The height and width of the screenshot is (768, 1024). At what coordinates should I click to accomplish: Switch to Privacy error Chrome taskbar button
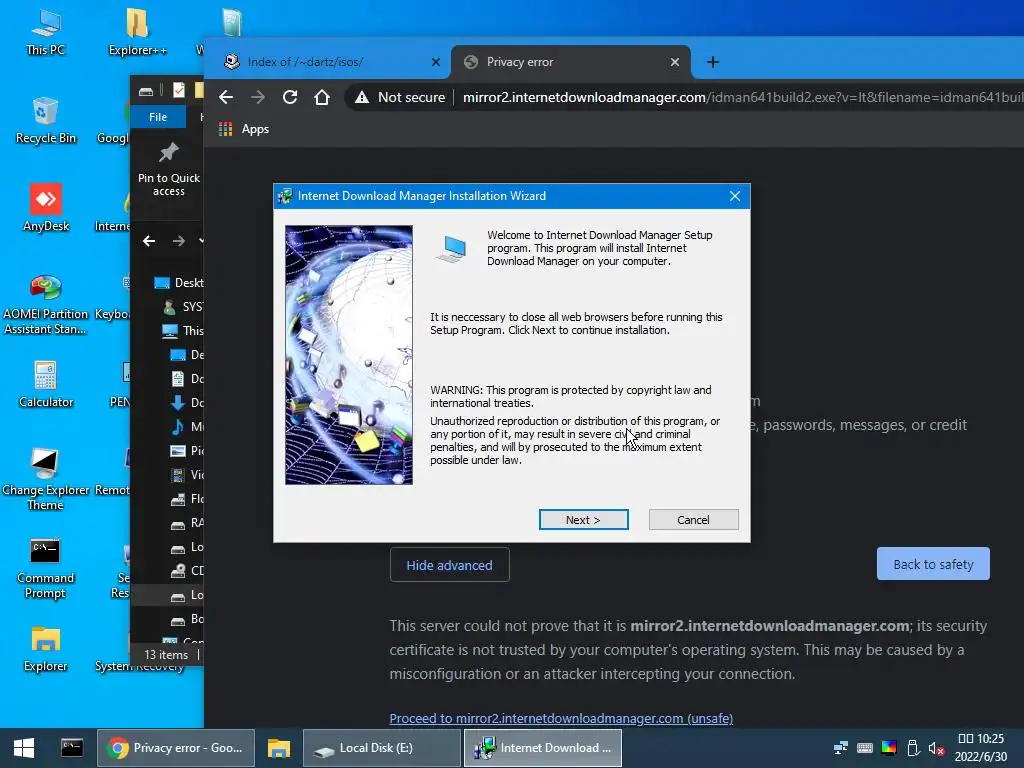[x=176, y=748]
